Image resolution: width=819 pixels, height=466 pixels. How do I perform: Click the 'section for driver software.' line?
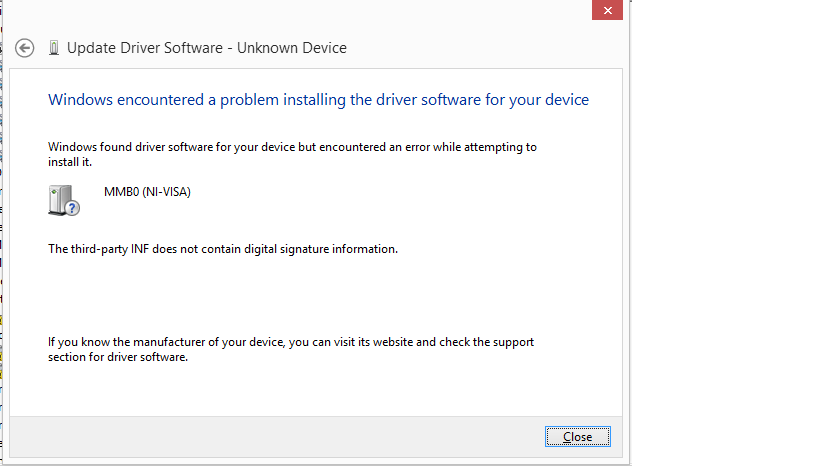pos(118,357)
